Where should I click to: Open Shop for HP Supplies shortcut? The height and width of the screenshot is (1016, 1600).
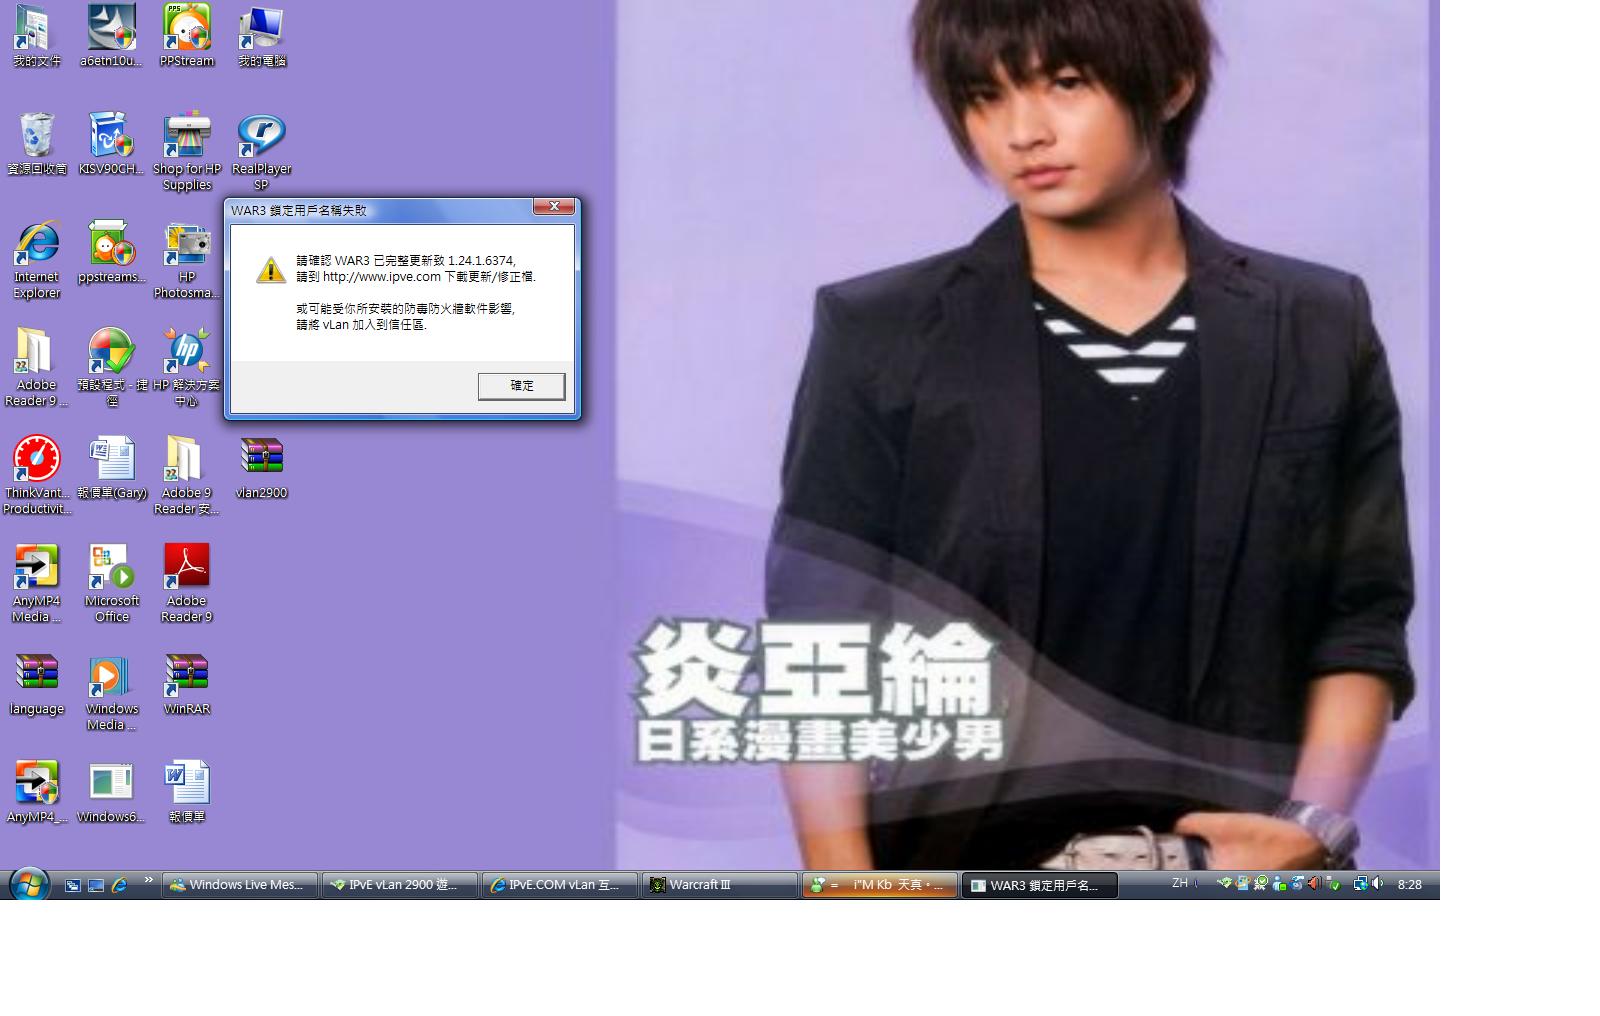[x=187, y=152]
